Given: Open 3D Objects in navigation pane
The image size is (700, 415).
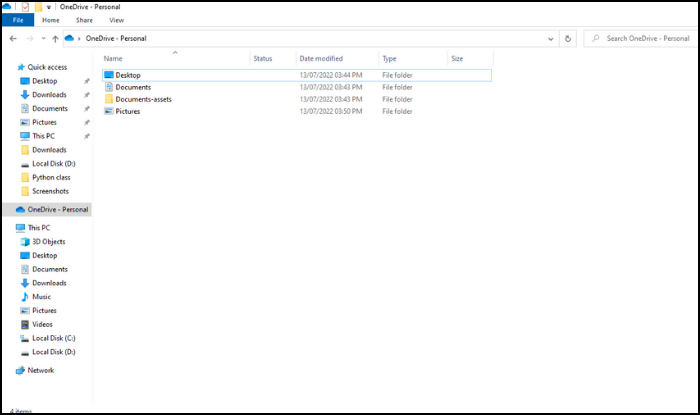Looking at the screenshot, I should click(47, 241).
